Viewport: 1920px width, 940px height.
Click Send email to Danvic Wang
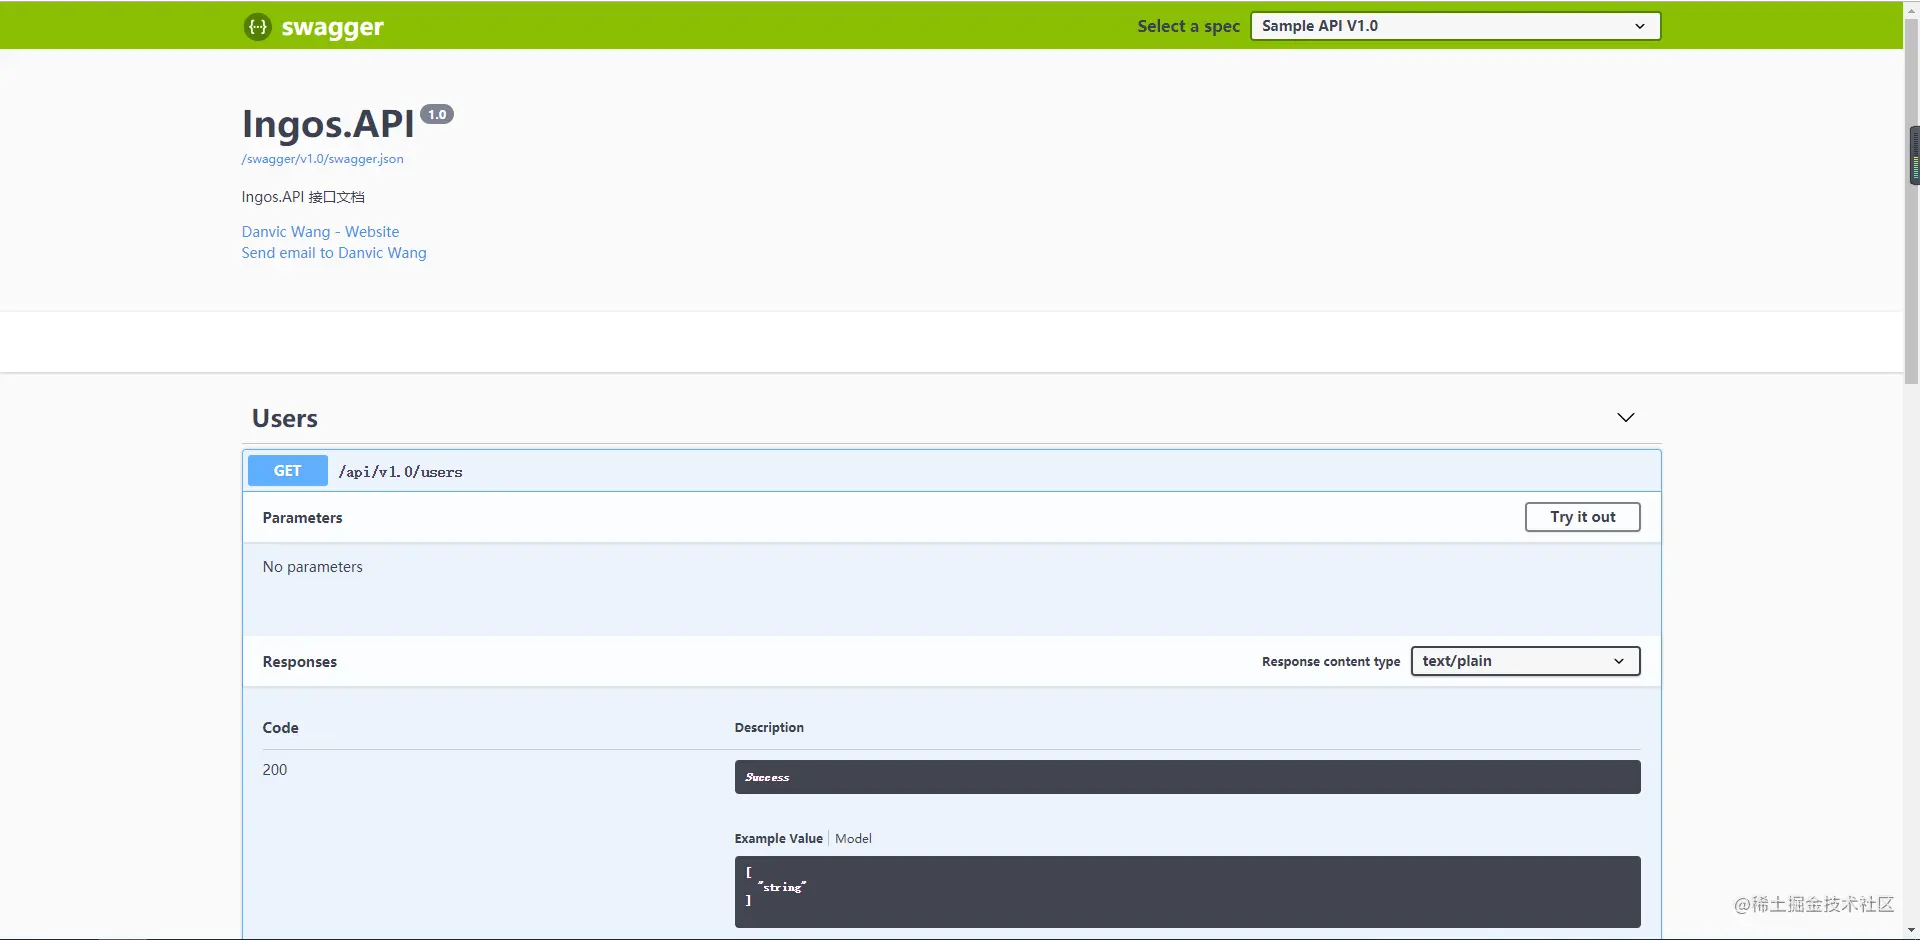pyautogui.click(x=334, y=253)
